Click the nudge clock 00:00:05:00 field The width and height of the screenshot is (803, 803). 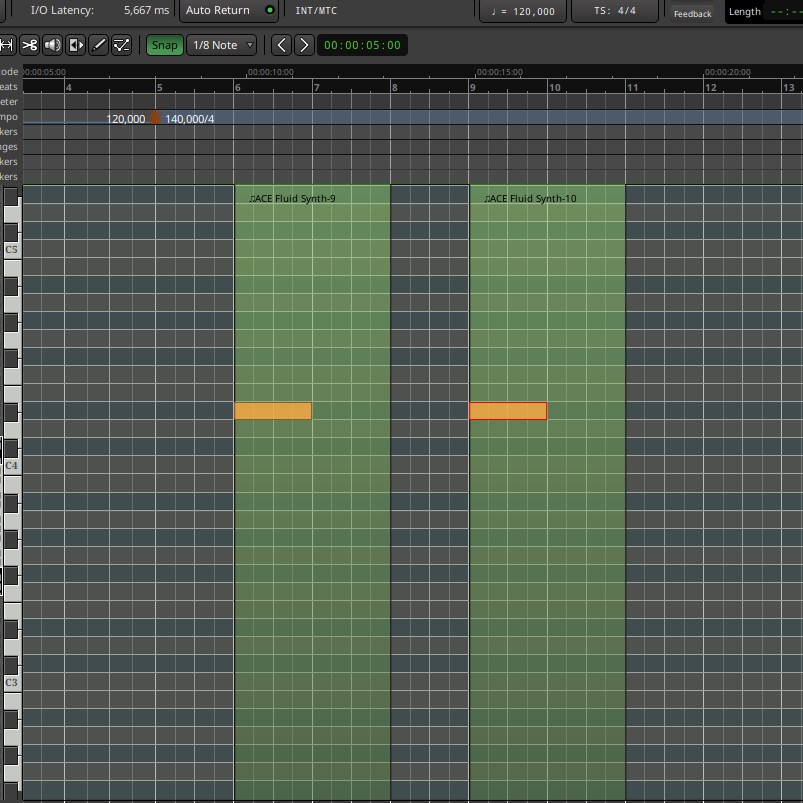pyautogui.click(x=362, y=45)
